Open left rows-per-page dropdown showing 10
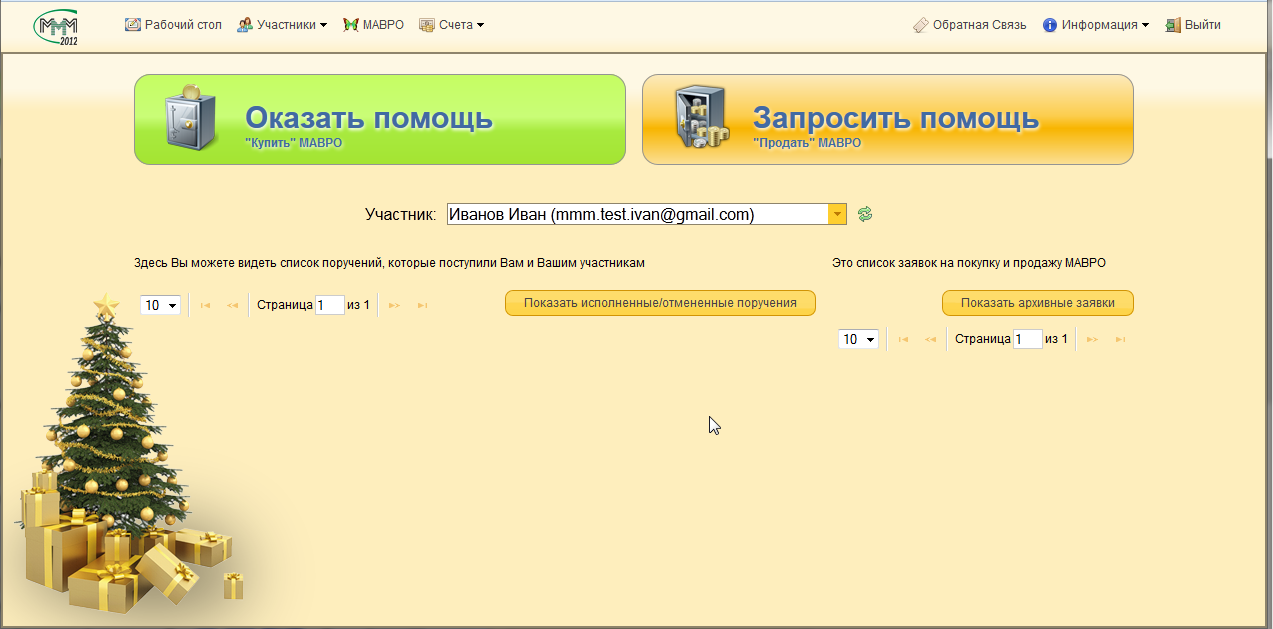Viewport: 1273px width, 629px height. [x=160, y=305]
